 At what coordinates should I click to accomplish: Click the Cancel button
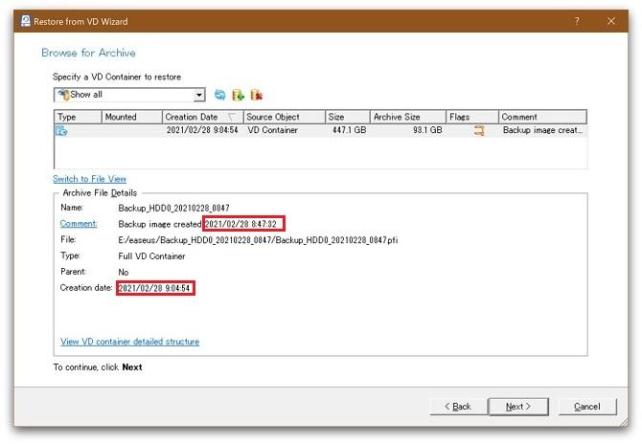(587, 406)
